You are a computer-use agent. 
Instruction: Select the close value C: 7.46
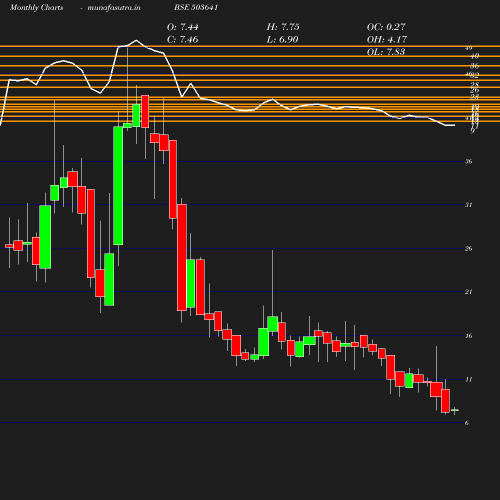point(182,40)
